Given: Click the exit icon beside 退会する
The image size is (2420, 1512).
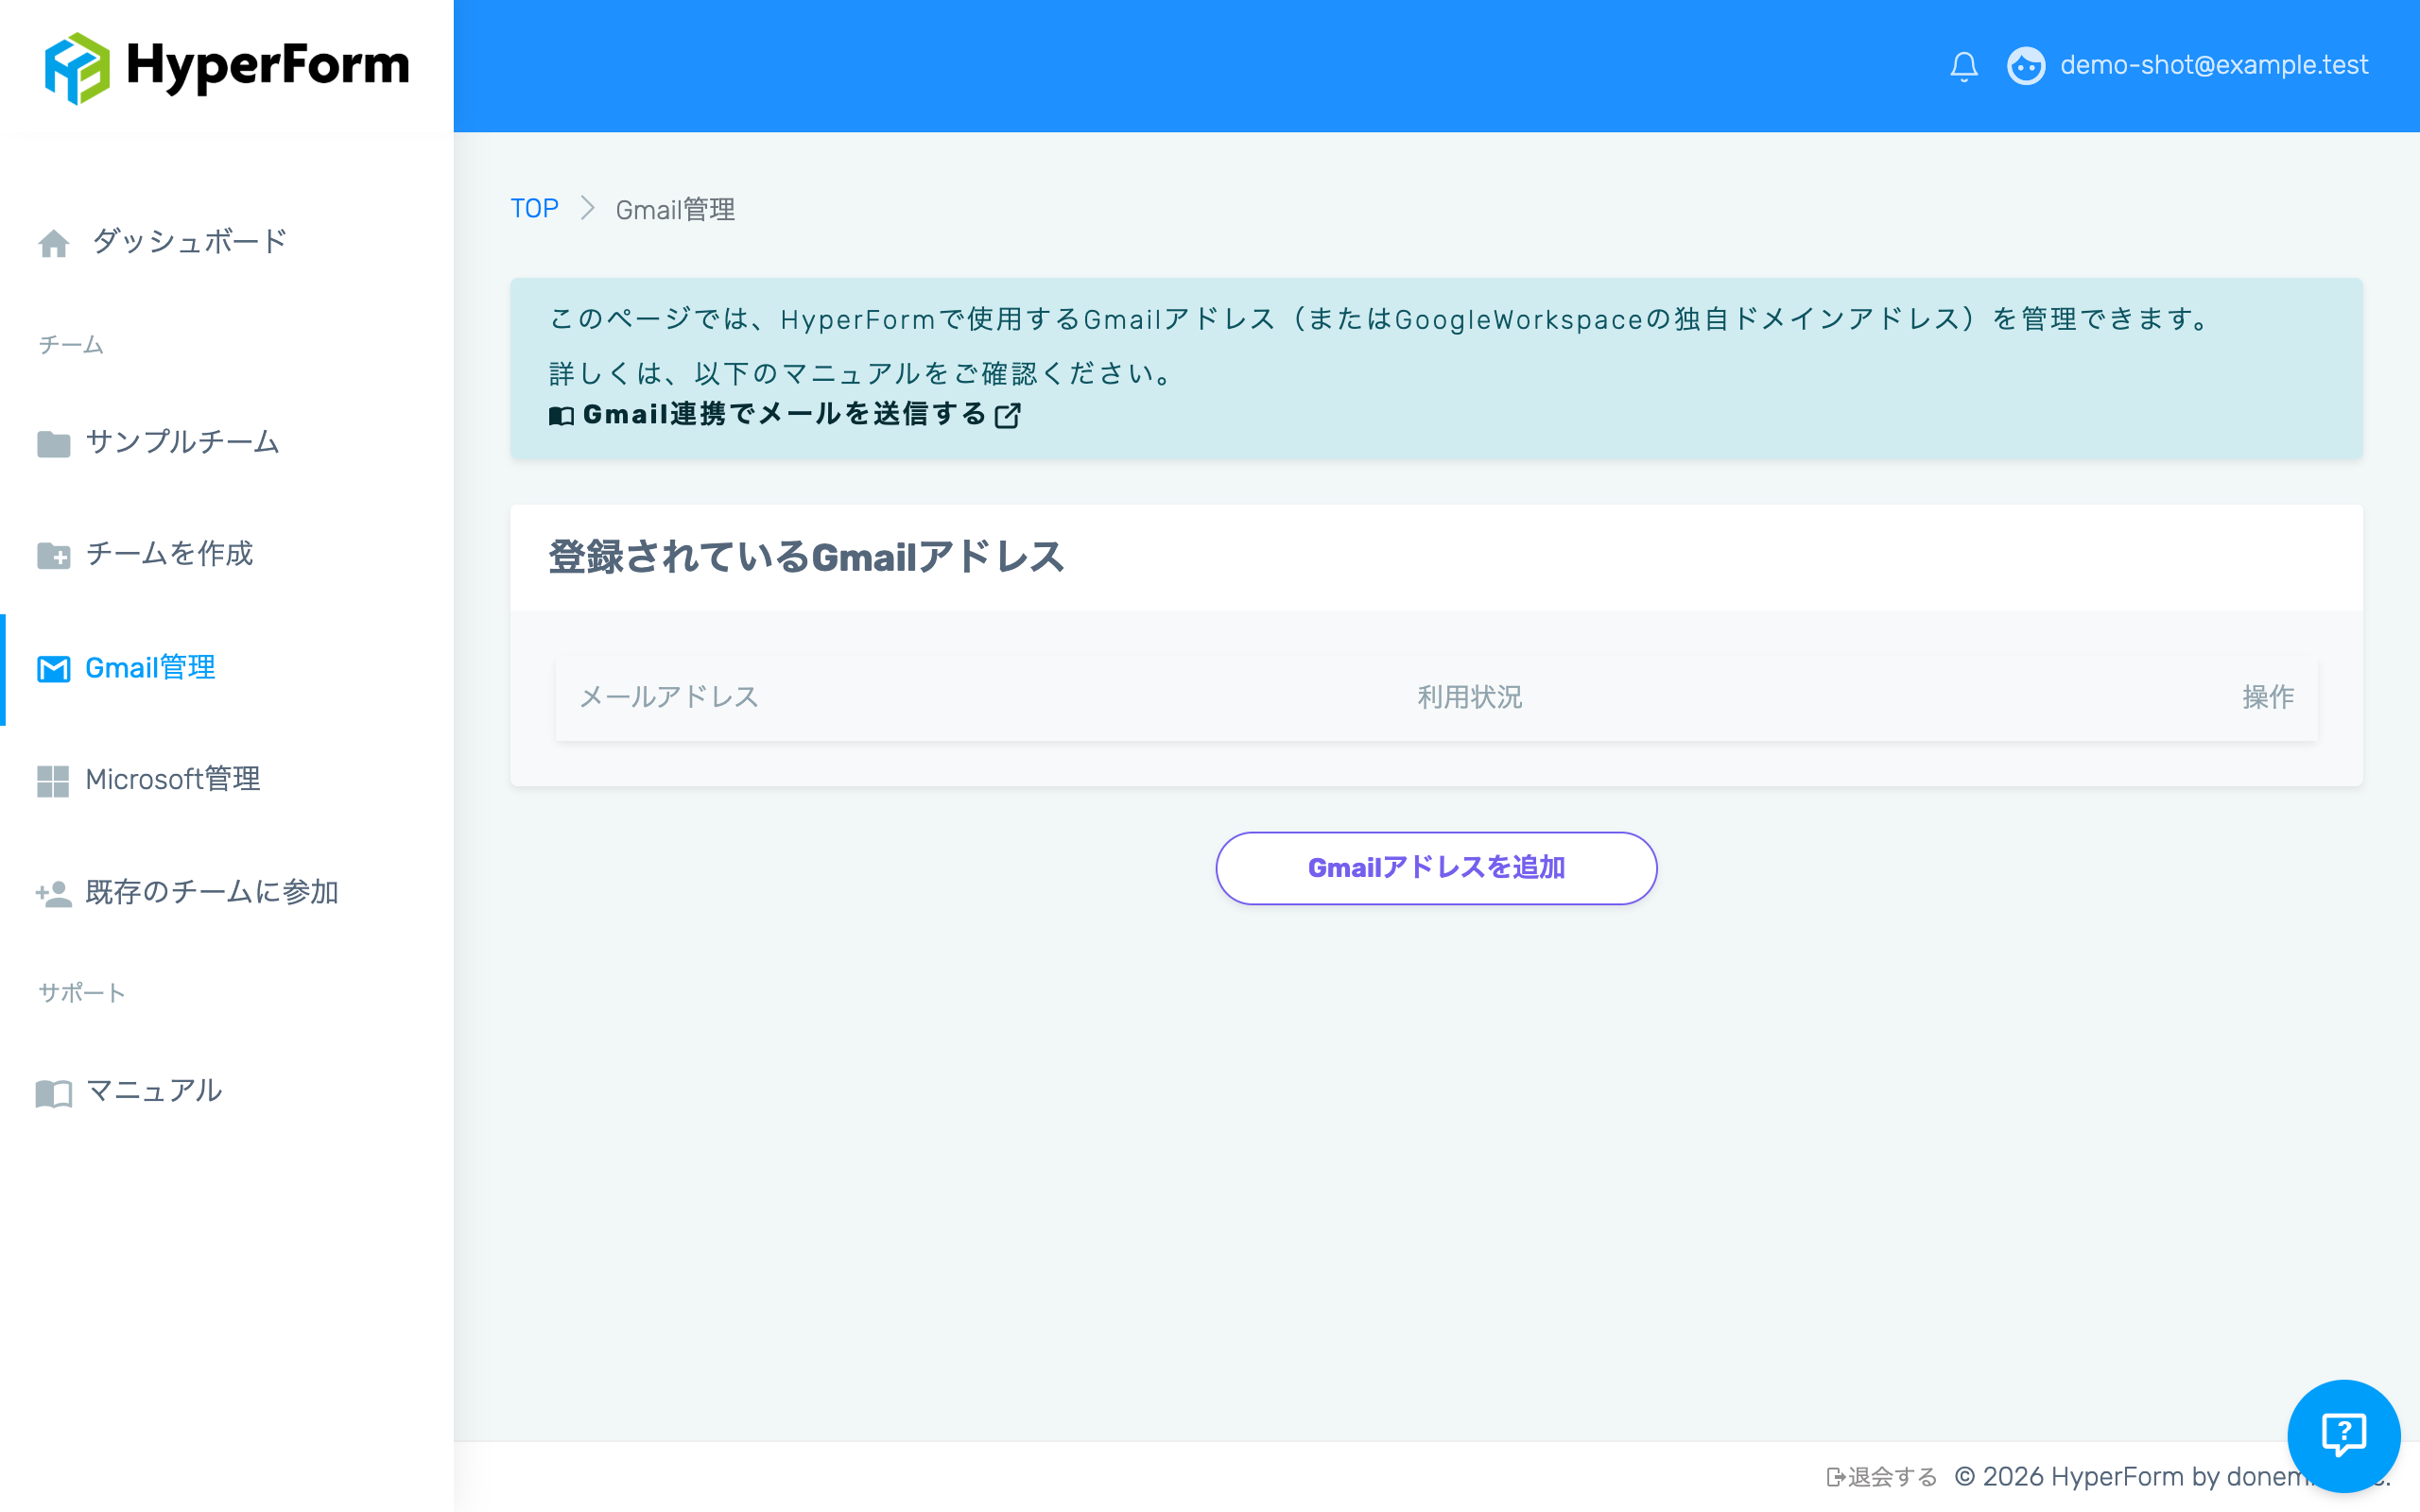Looking at the screenshot, I should point(1835,1477).
